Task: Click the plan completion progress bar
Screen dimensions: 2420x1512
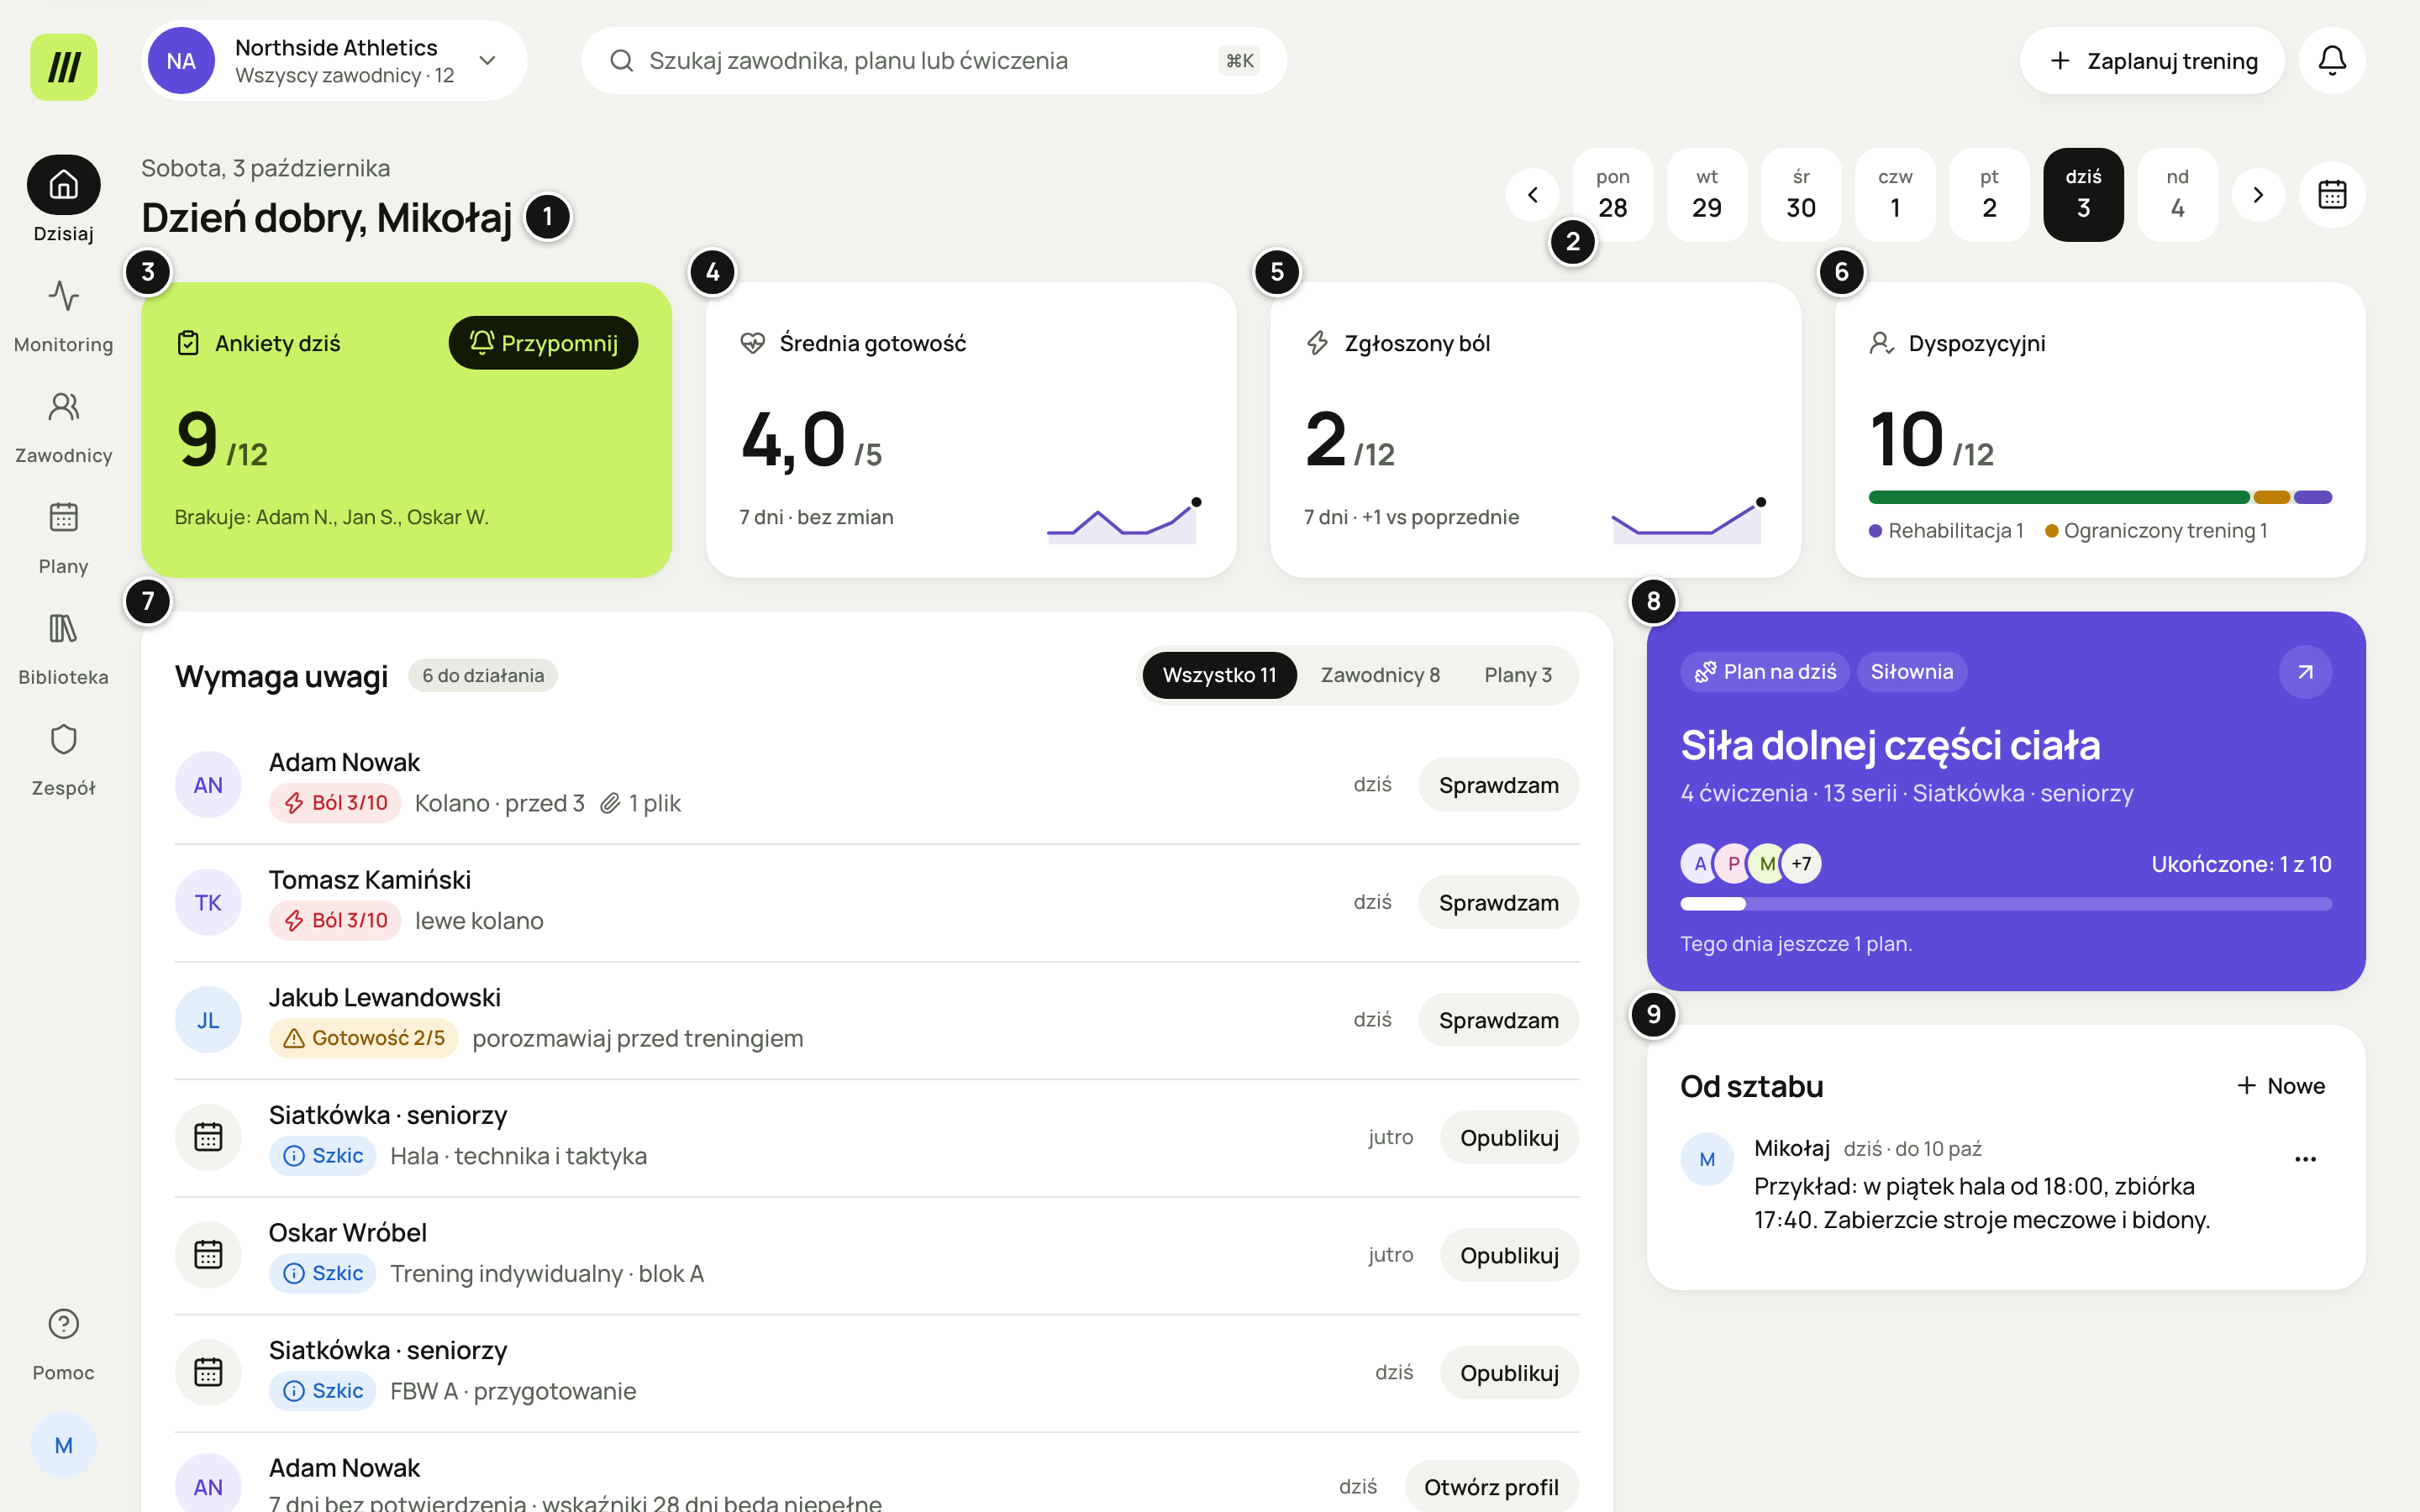Action: [2005, 904]
